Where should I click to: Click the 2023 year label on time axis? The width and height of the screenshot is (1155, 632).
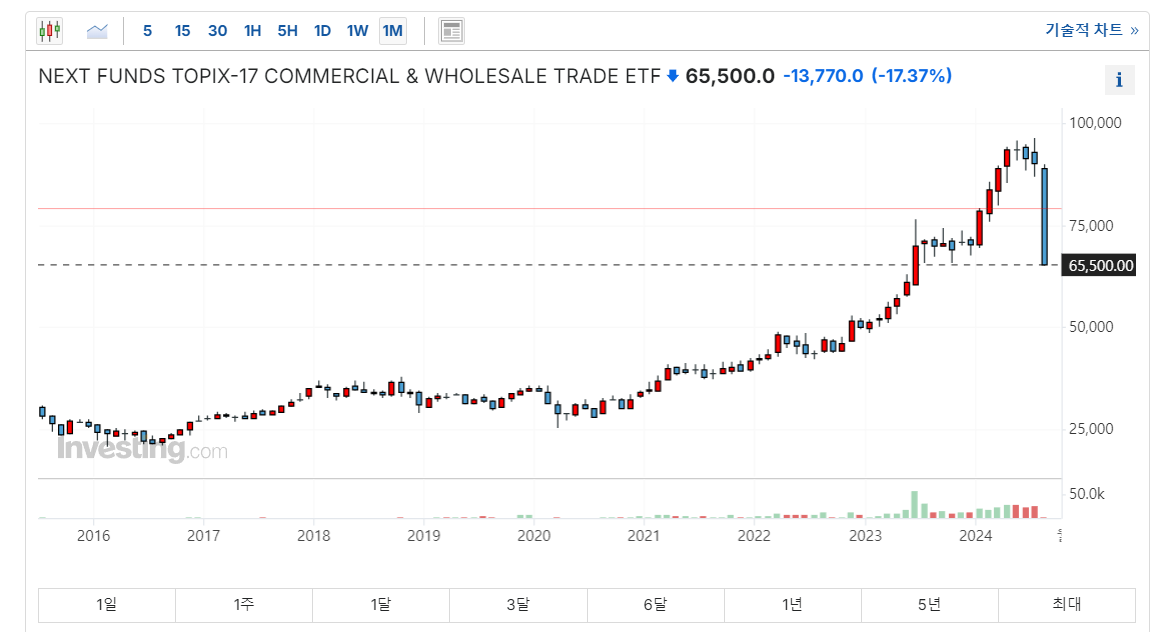point(866,536)
